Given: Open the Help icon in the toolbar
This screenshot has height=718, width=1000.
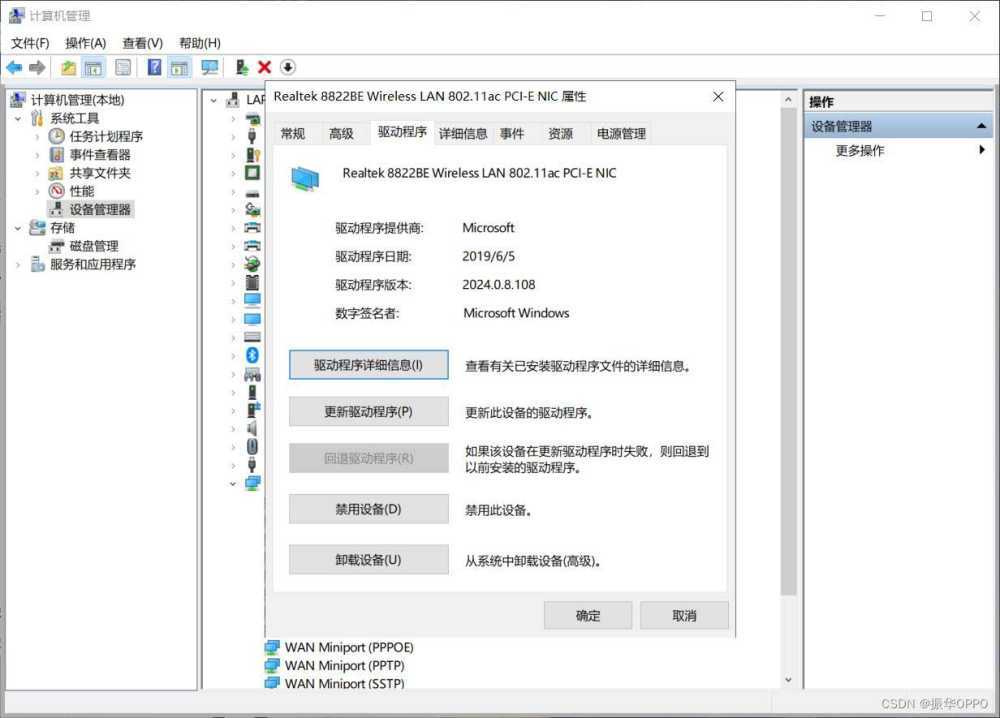Looking at the screenshot, I should pos(155,67).
